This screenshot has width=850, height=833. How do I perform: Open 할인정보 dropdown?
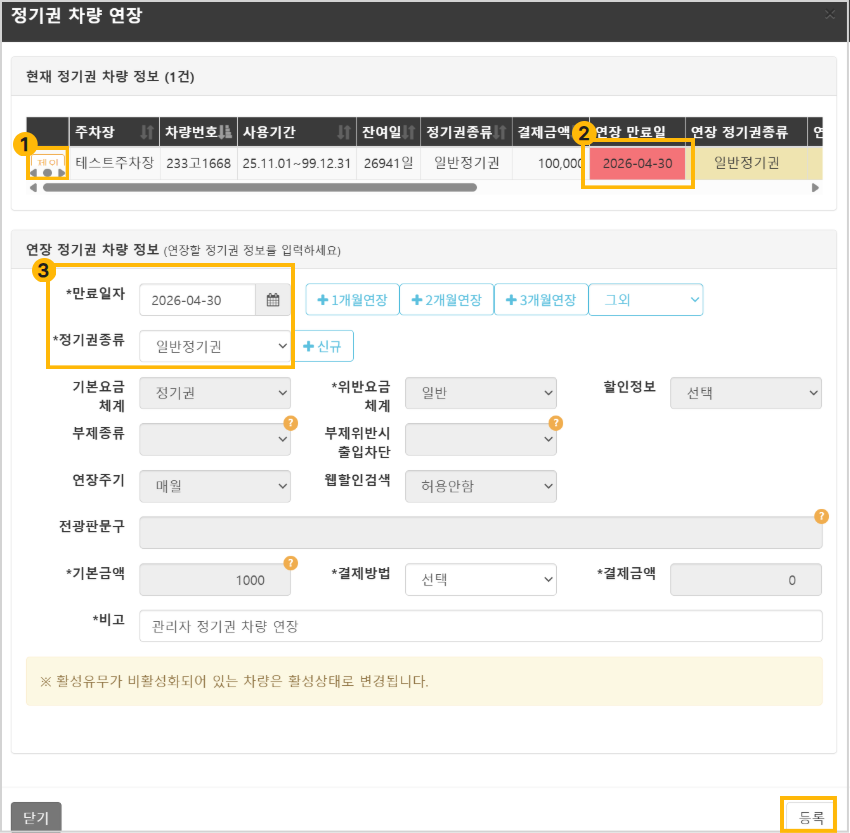pos(745,393)
